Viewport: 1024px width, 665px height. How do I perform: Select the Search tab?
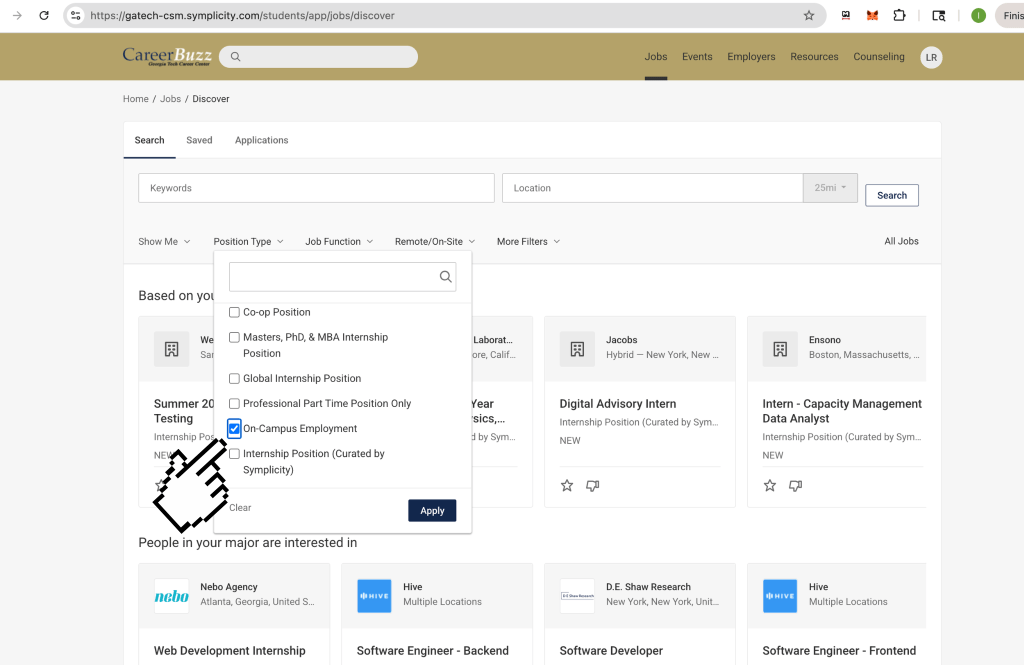click(x=150, y=140)
